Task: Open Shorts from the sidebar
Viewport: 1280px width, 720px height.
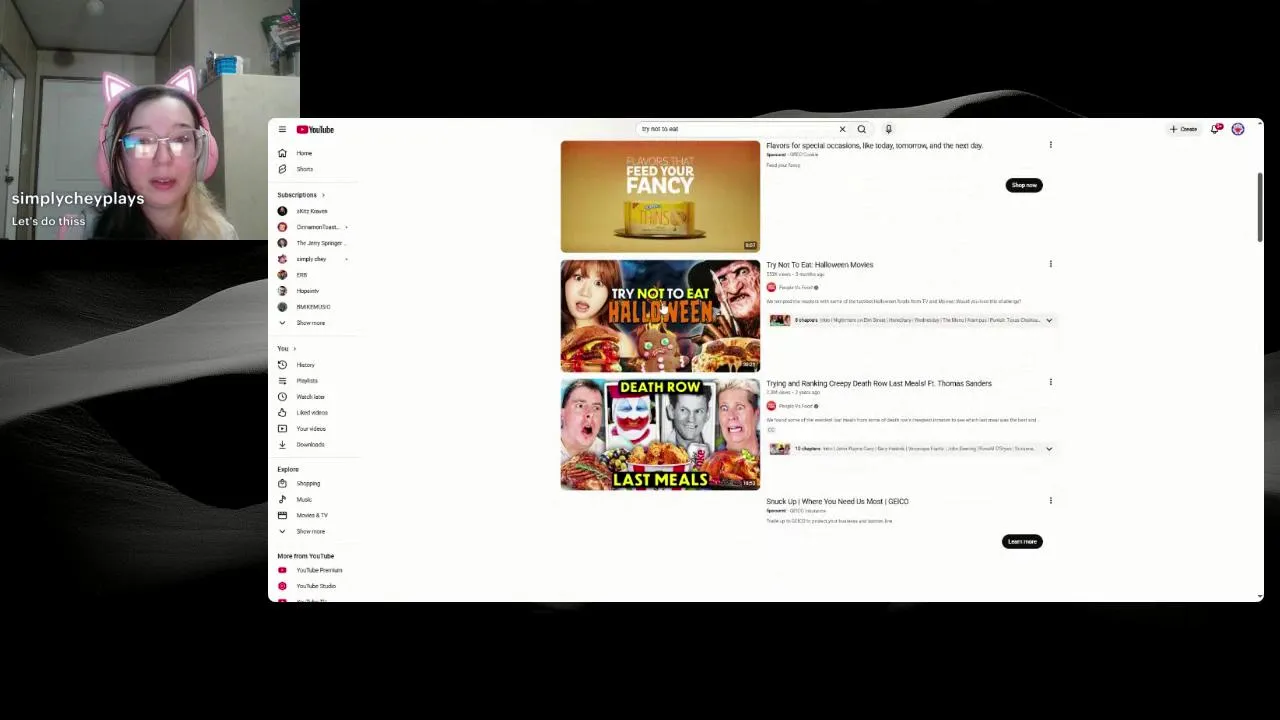Action: (x=304, y=169)
